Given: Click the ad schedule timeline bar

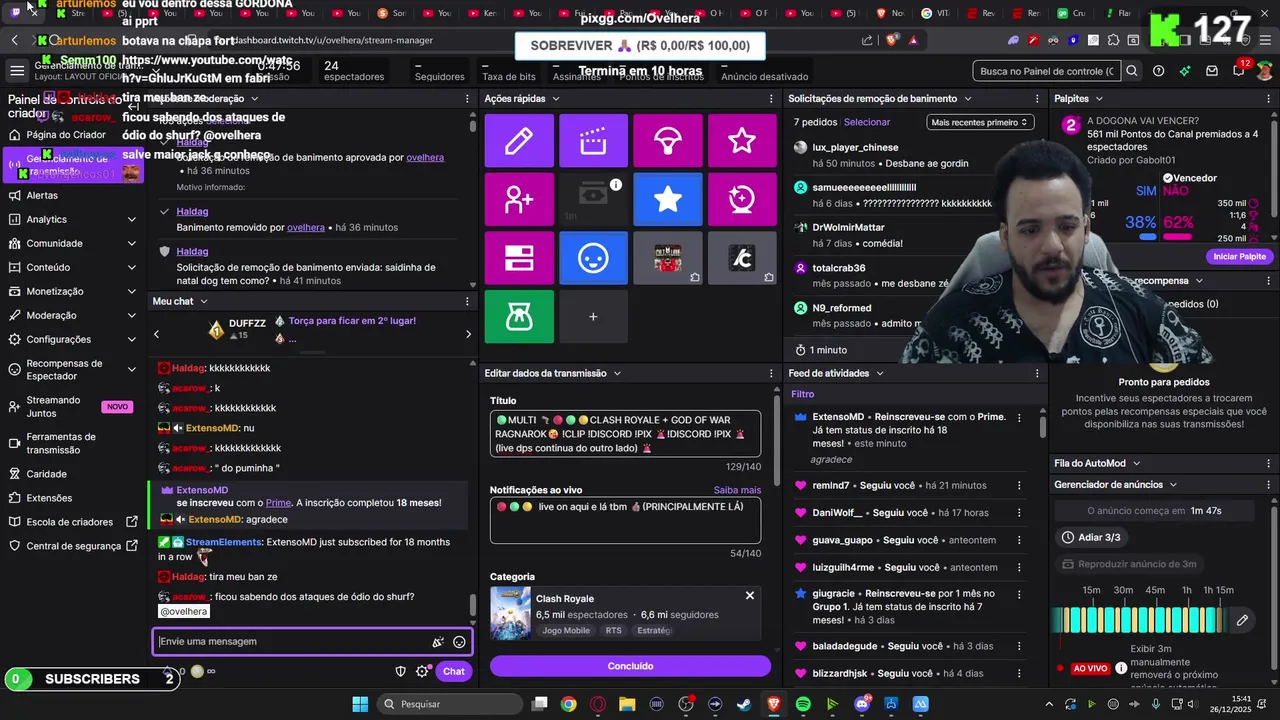Looking at the screenshot, I should pyautogui.click(x=1140, y=620).
